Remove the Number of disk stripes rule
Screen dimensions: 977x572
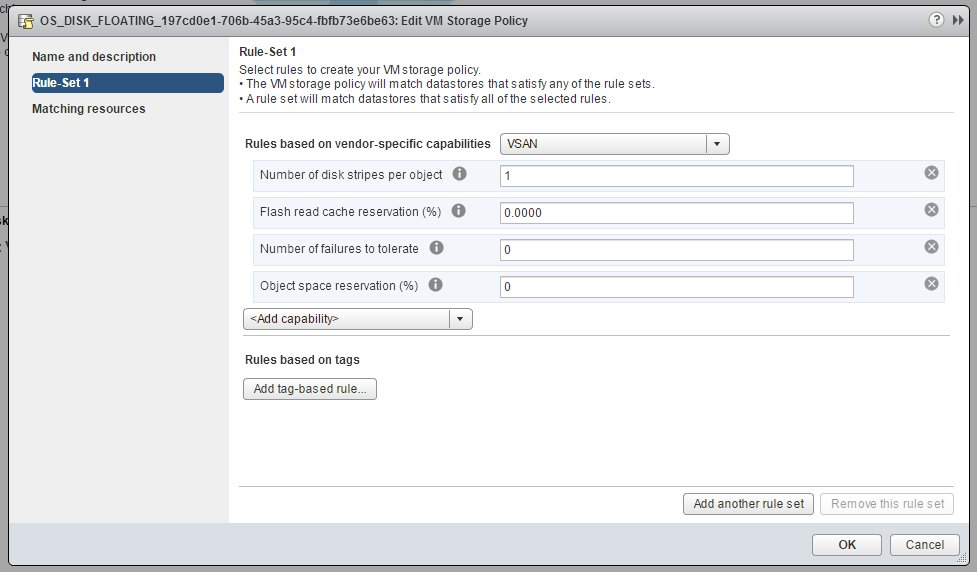(931, 173)
